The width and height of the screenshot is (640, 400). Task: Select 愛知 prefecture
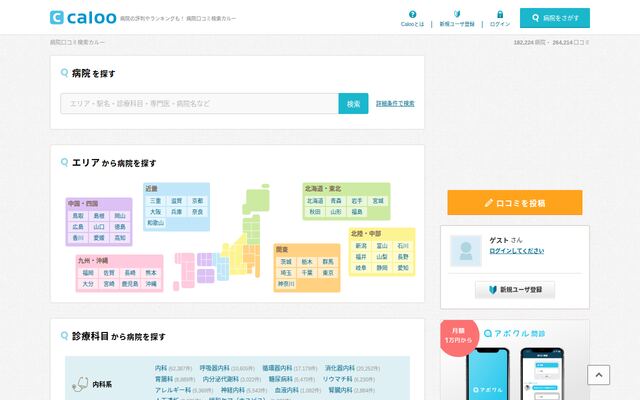coord(403,268)
